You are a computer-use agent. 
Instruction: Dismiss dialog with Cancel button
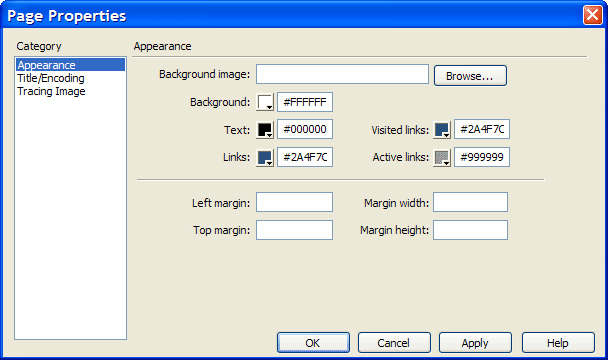tap(394, 343)
